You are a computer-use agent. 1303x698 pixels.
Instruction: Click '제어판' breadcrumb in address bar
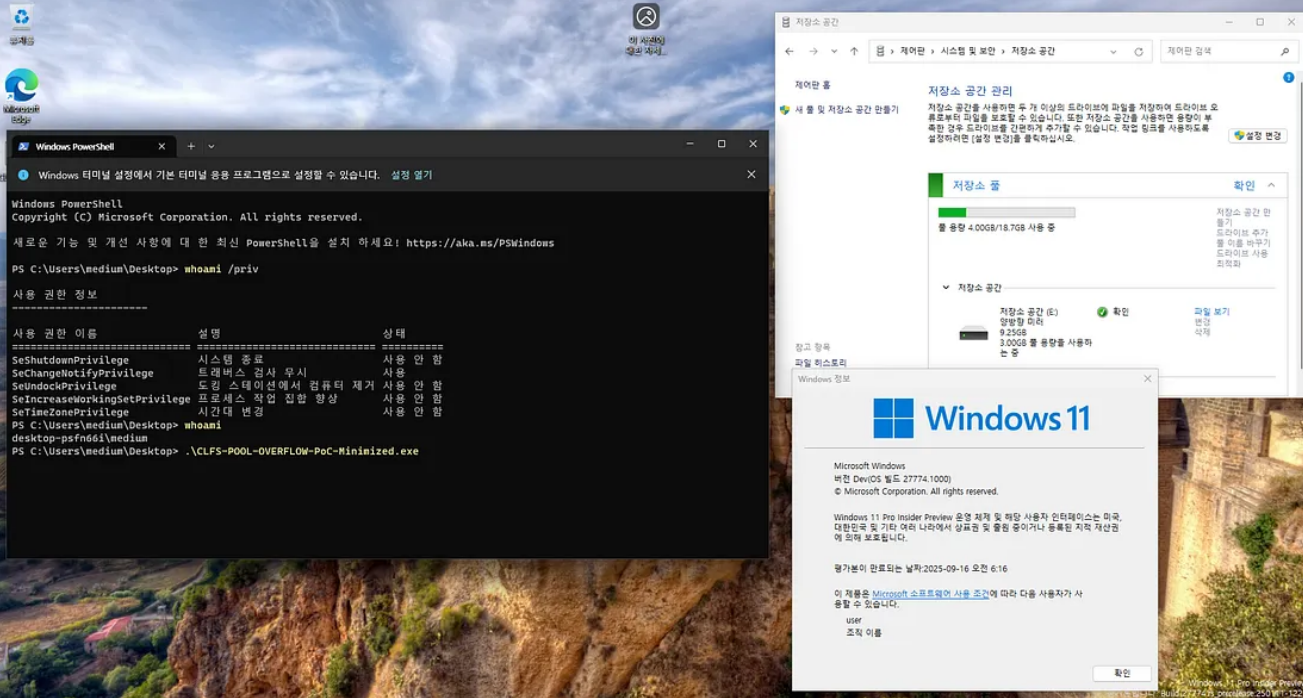913,51
